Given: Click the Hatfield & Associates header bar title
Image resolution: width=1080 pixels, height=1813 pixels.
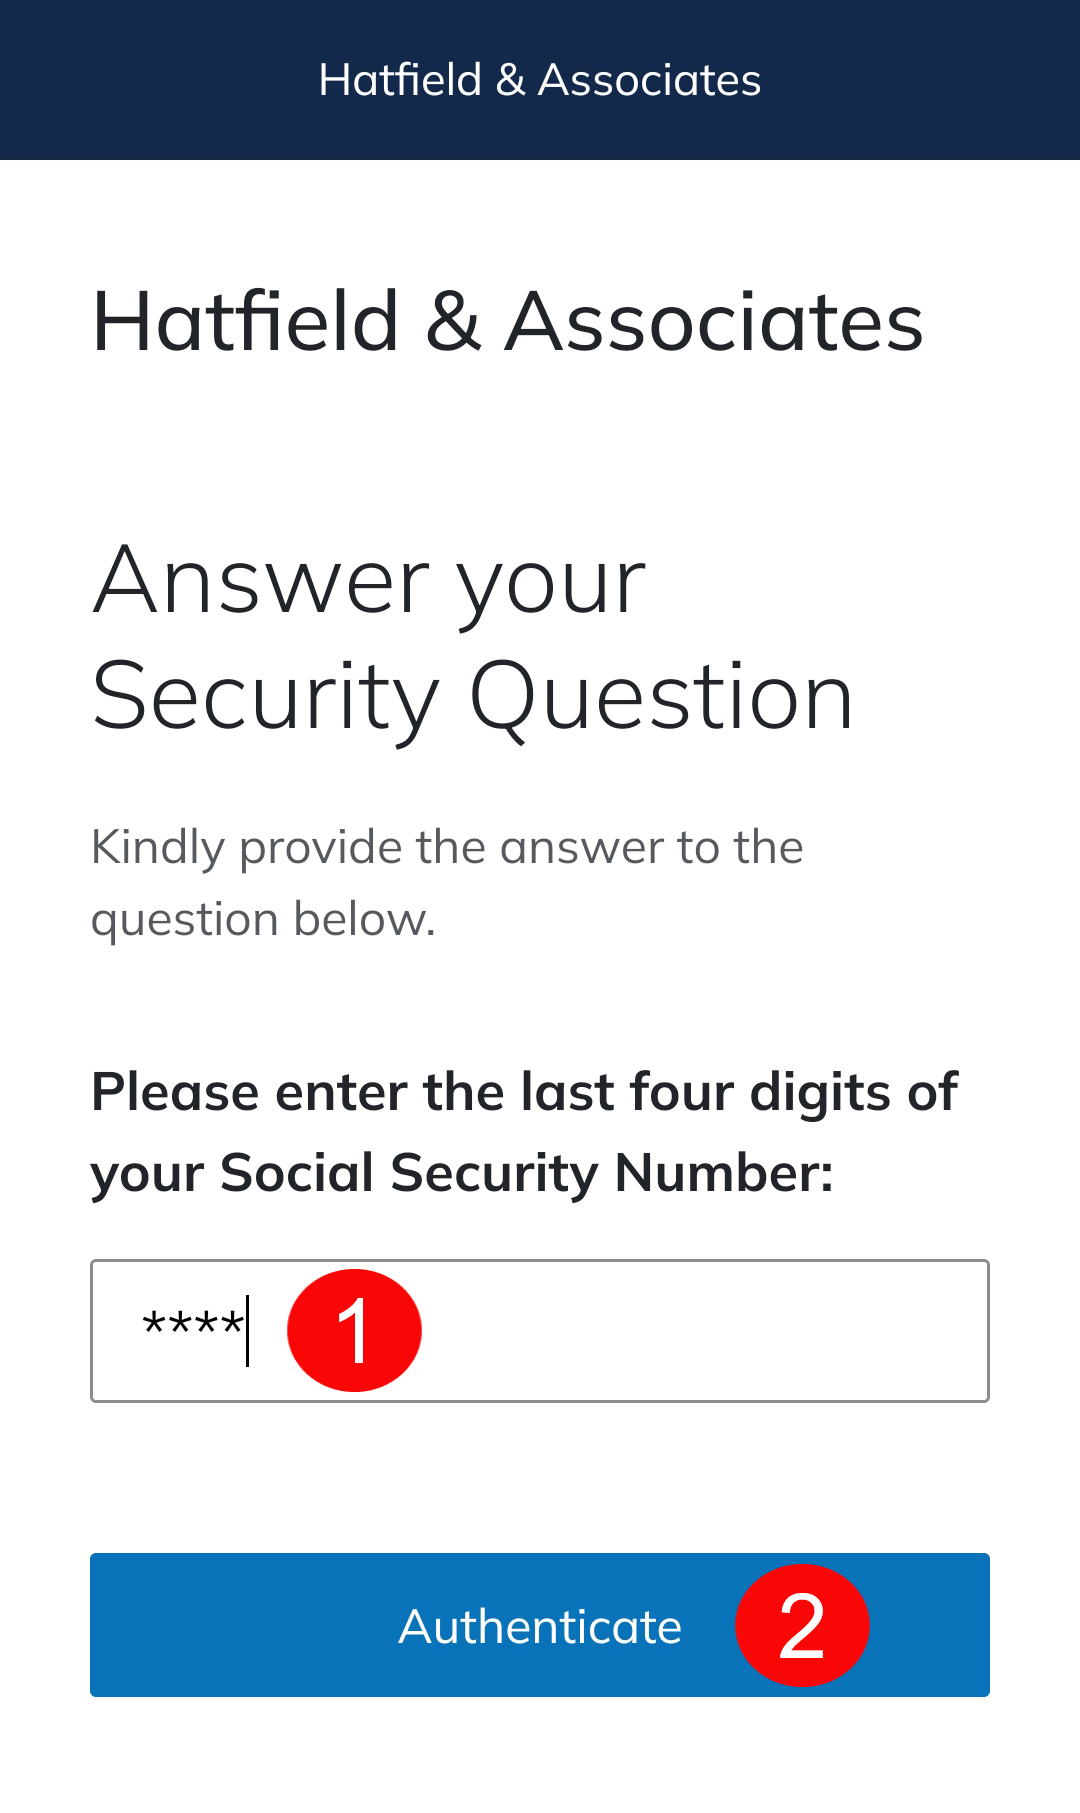Looking at the screenshot, I should pos(540,80).
